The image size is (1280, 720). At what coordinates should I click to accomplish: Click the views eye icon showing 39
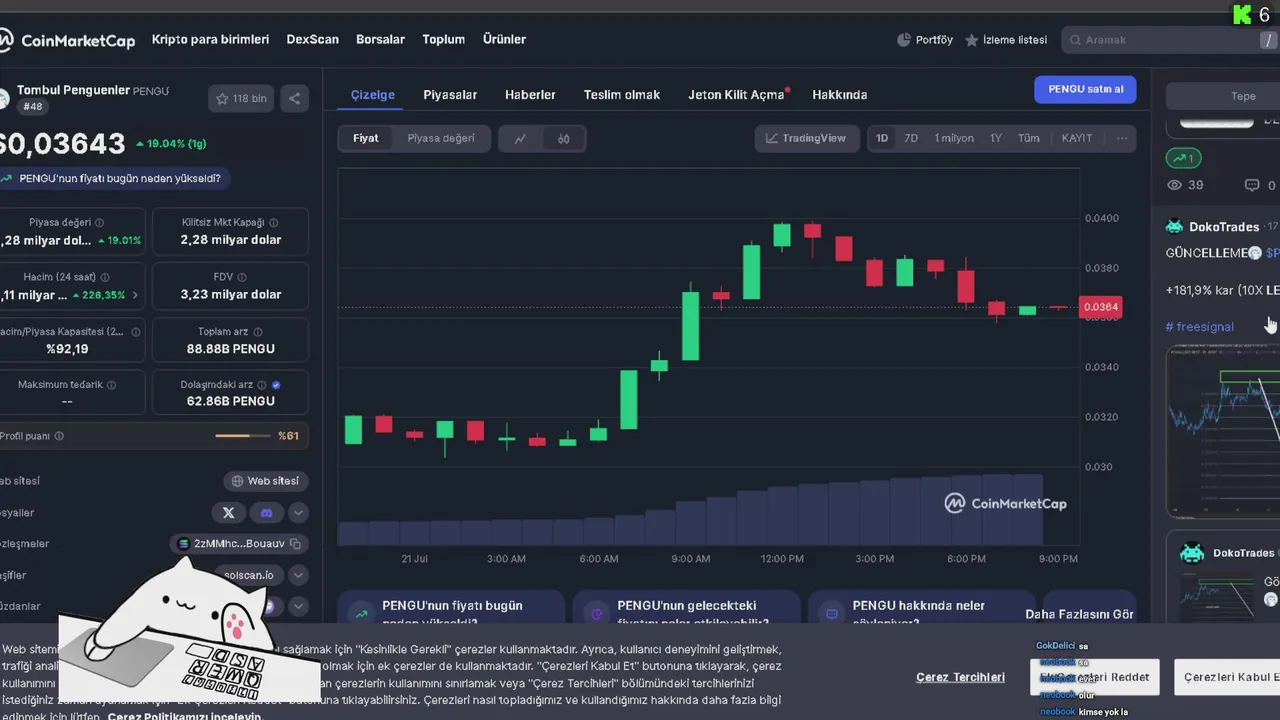pyautogui.click(x=1175, y=185)
